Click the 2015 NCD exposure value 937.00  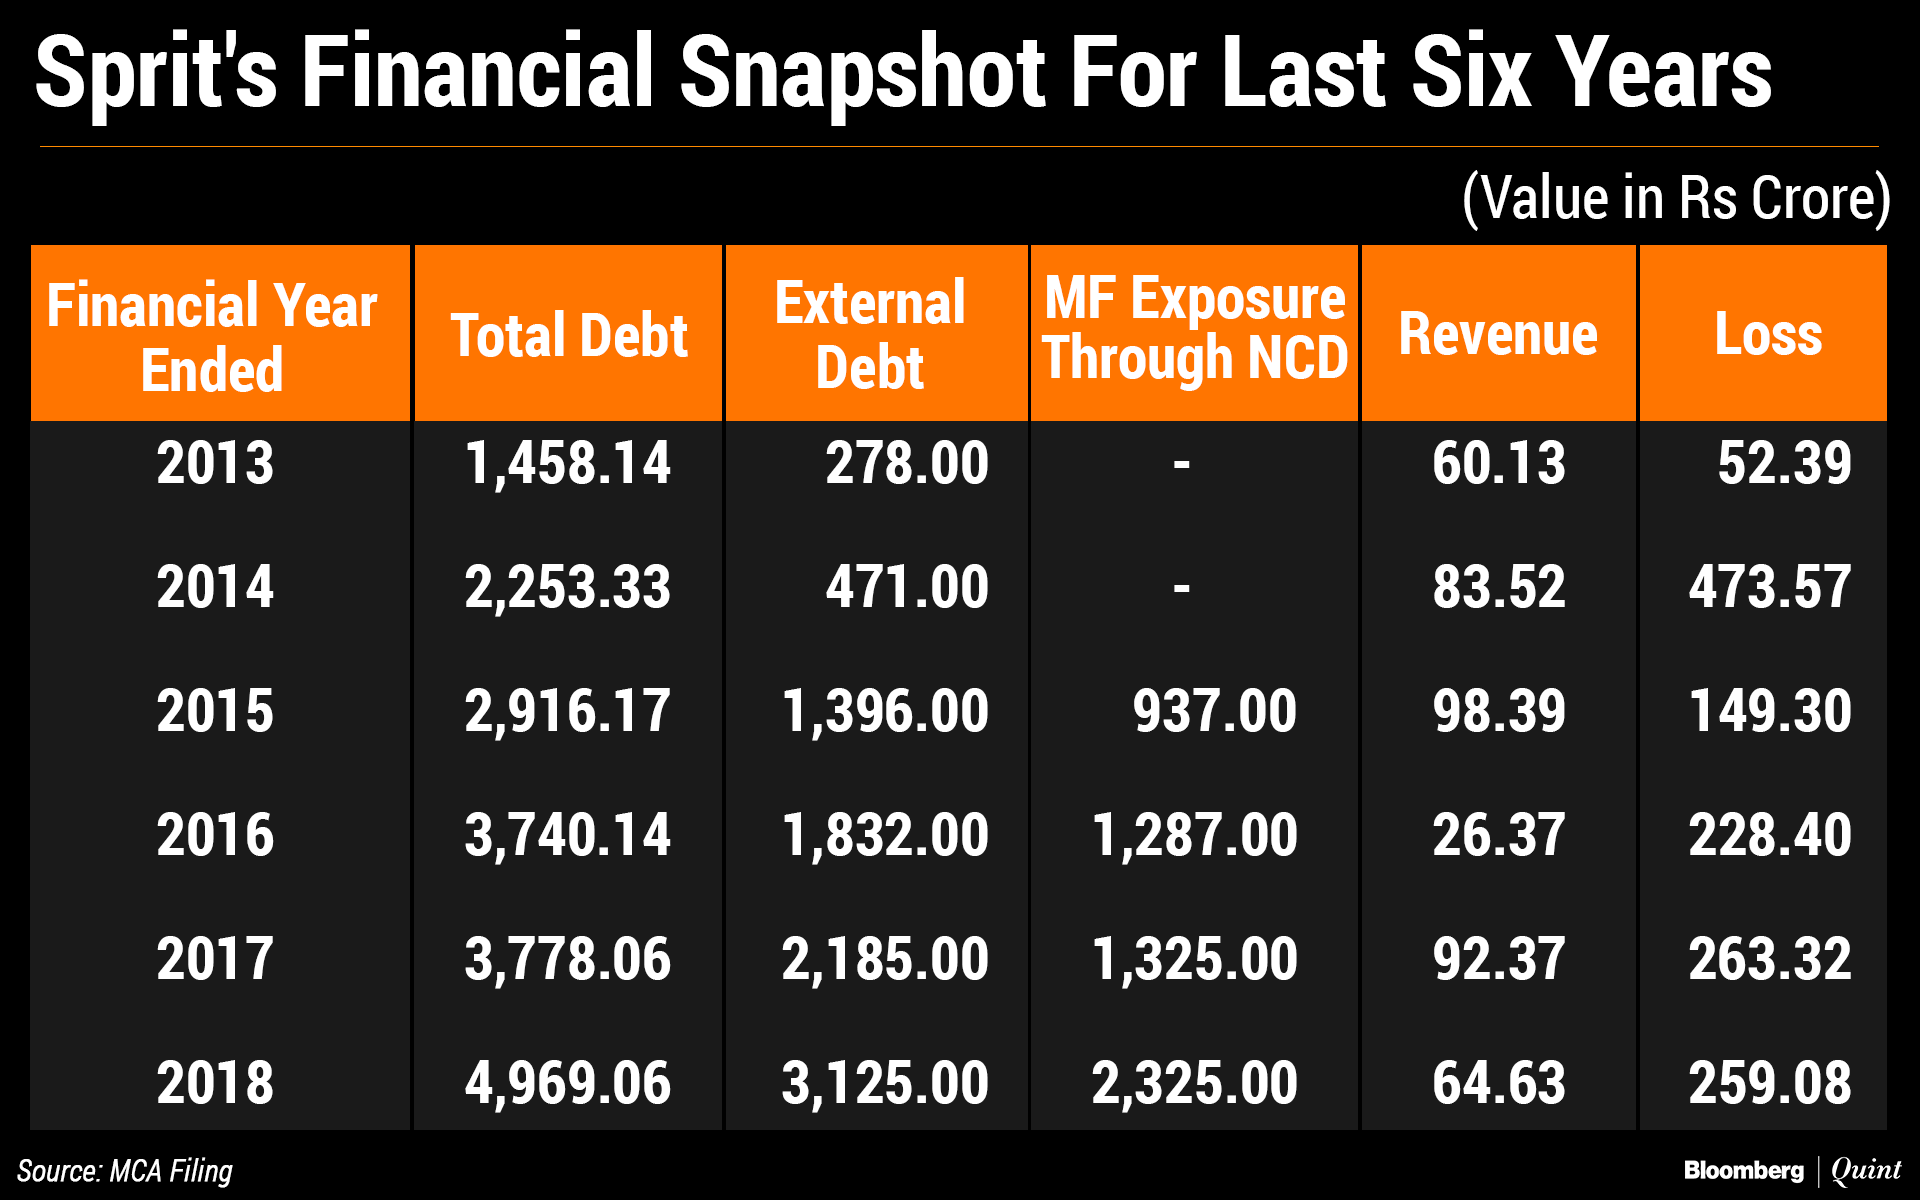[1214, 711]
